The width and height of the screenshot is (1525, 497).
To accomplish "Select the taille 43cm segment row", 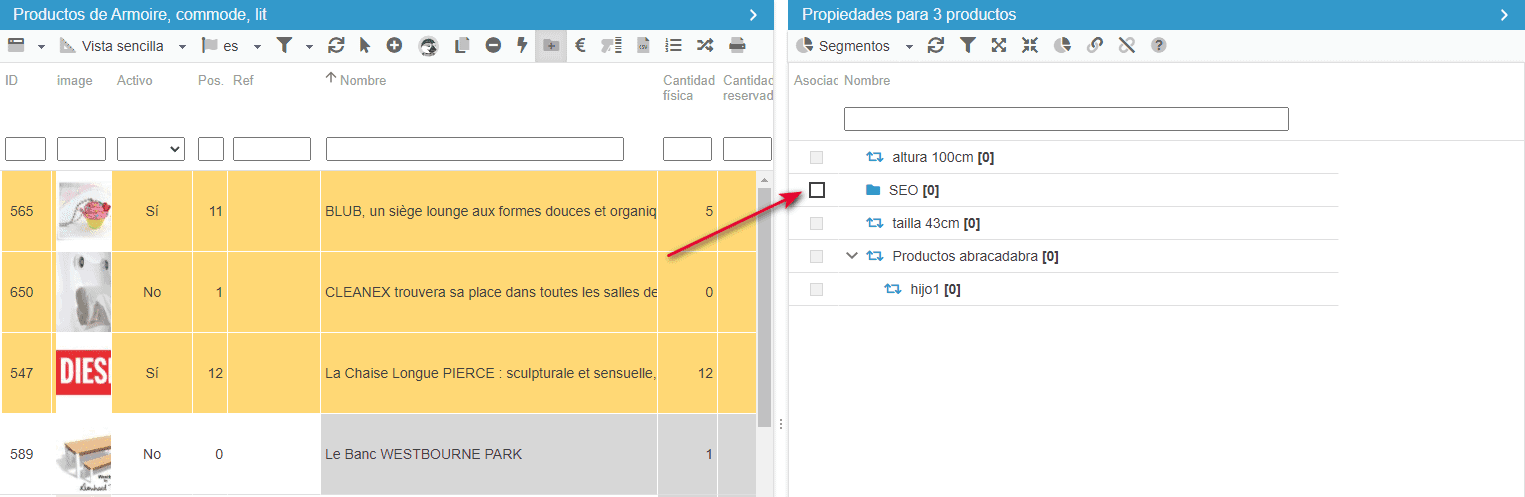I will (934, 223).
